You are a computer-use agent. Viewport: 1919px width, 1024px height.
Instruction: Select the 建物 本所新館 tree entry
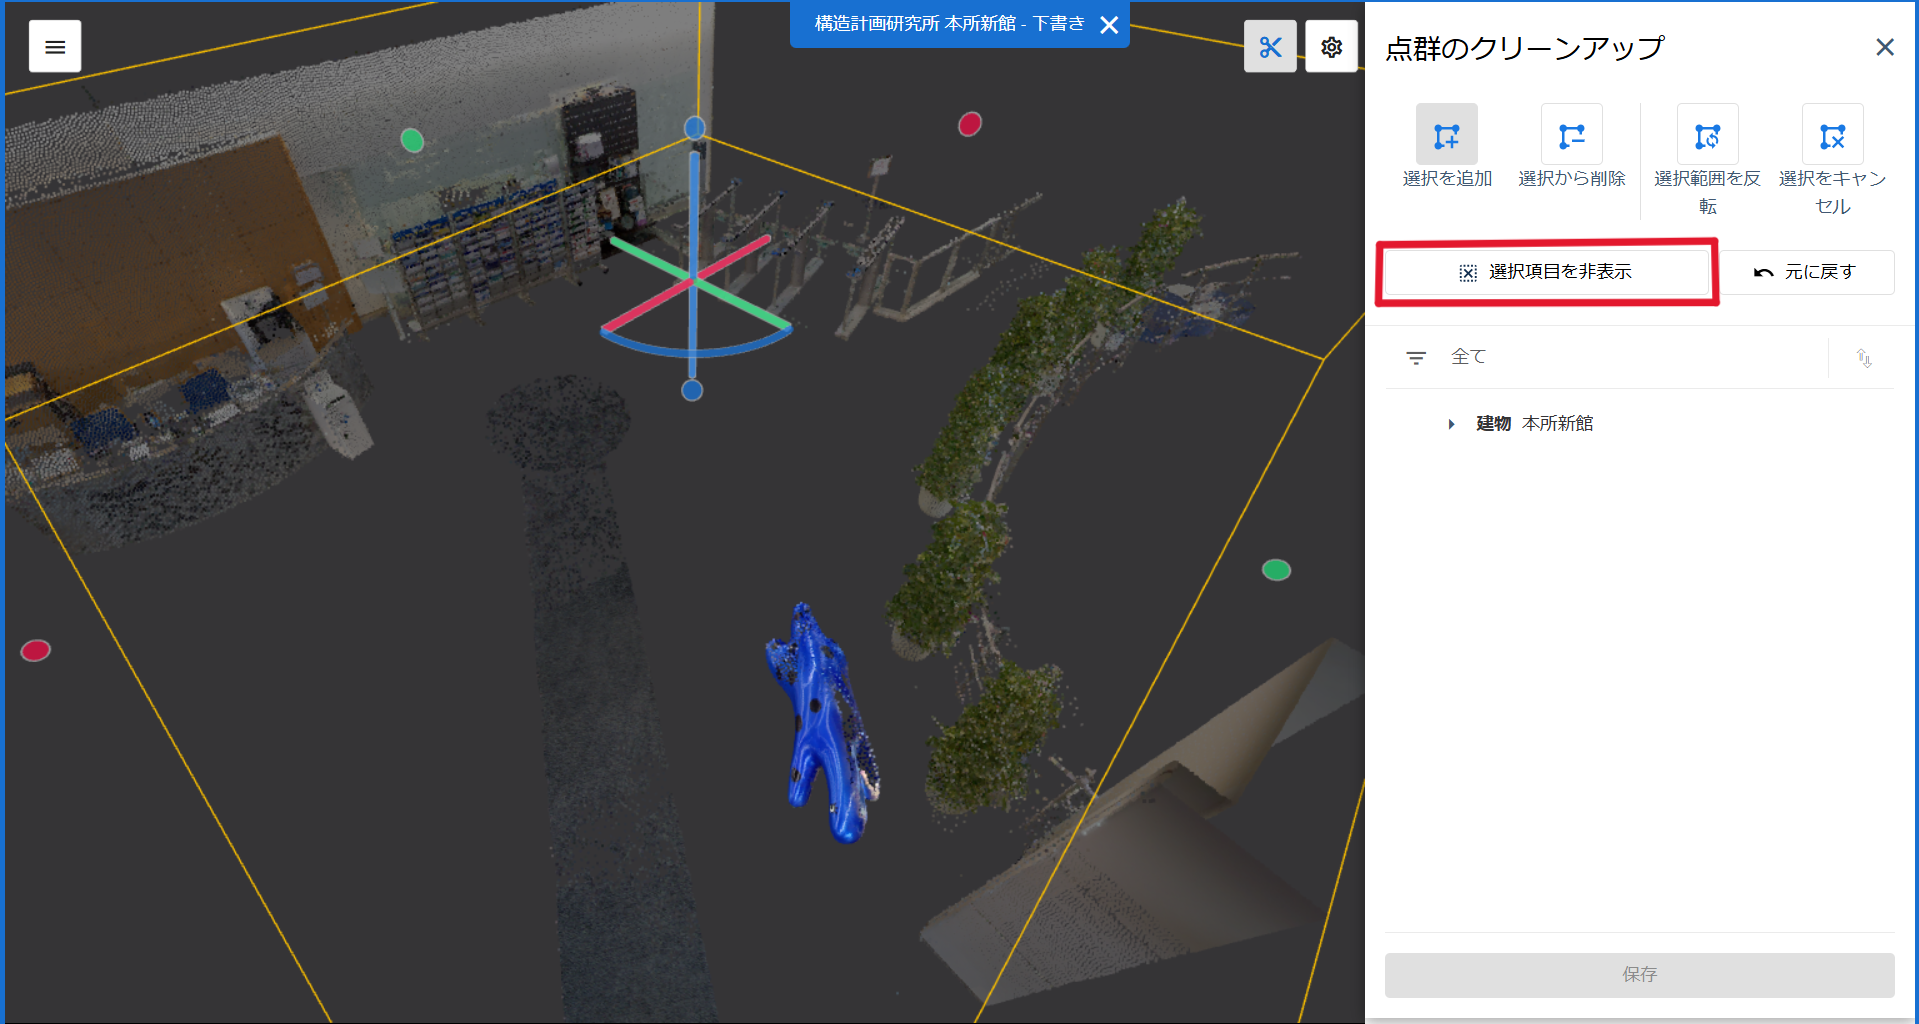[1534, 424]
